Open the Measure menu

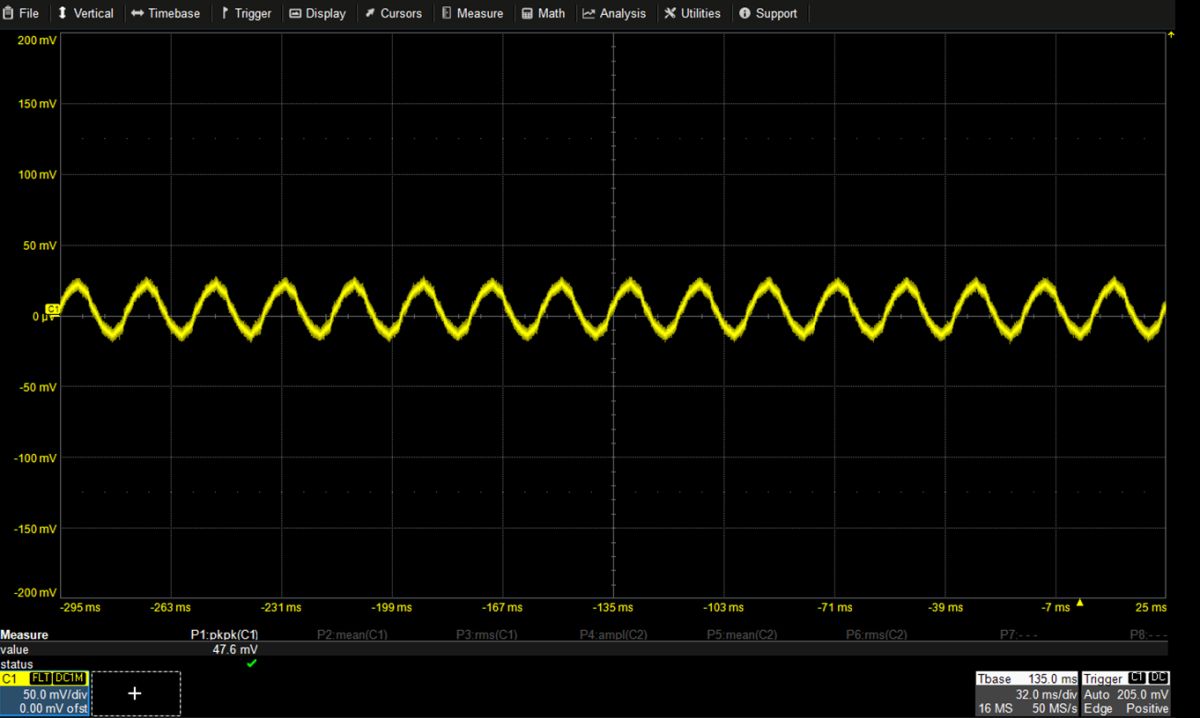472,13
